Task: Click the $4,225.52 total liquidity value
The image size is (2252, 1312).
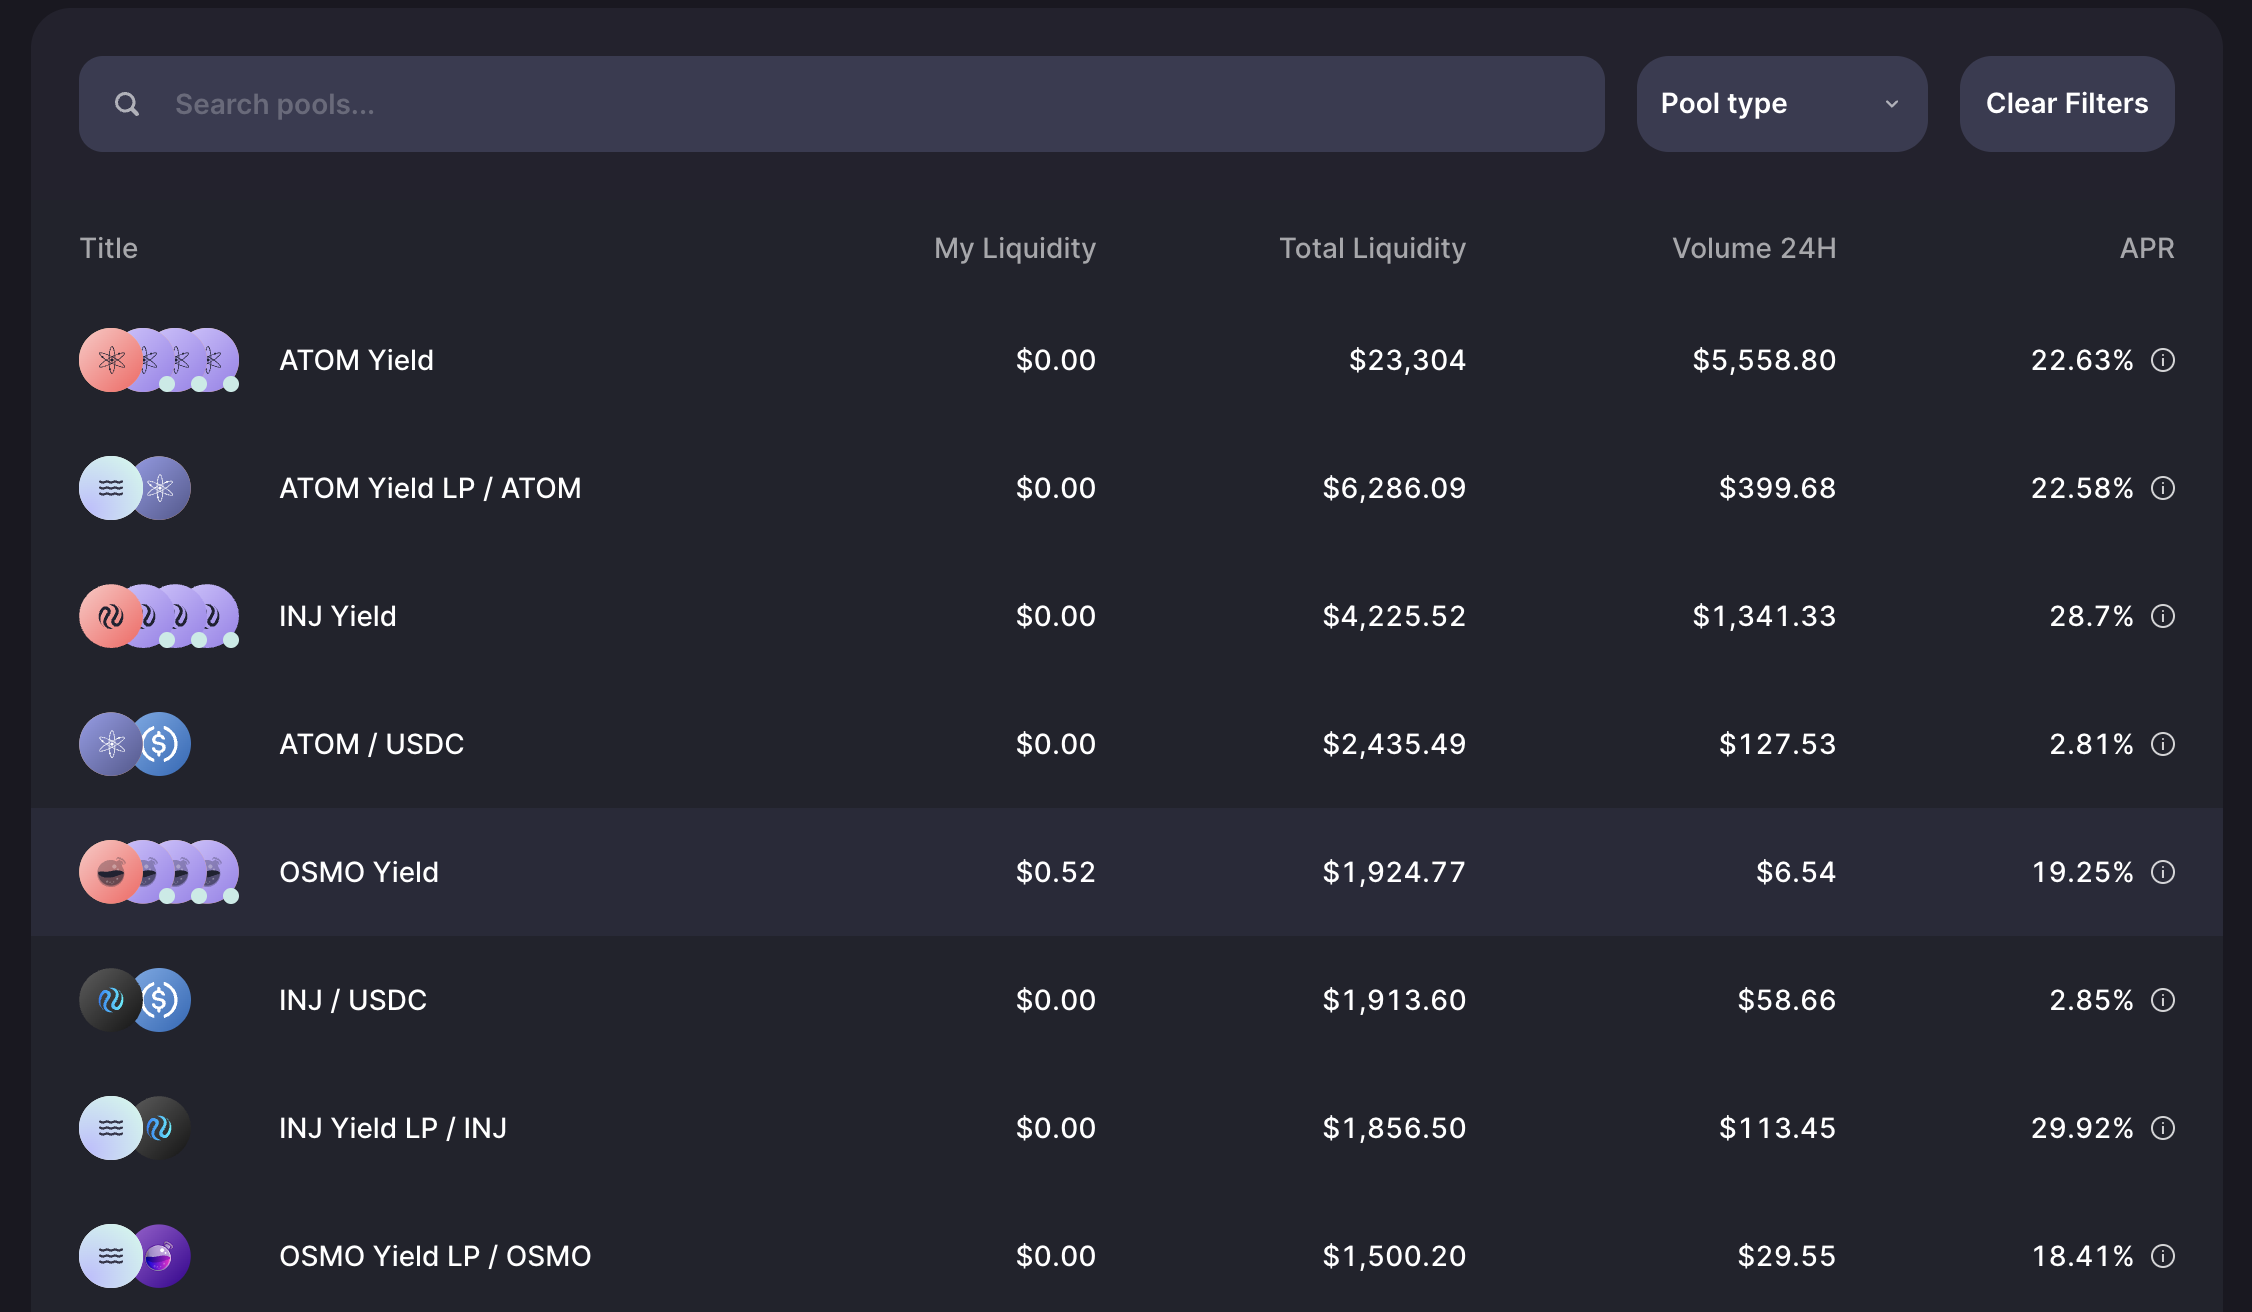Action: 1394,616
